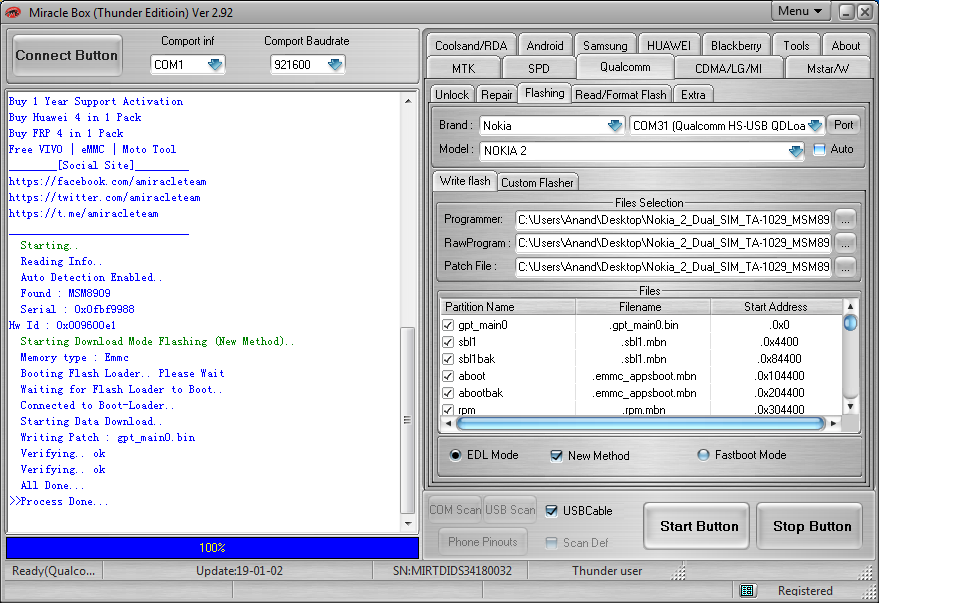Click the files list vertical scrollbar thumb
The height and width of the screenshot is (603, 960).
(850, 323)
